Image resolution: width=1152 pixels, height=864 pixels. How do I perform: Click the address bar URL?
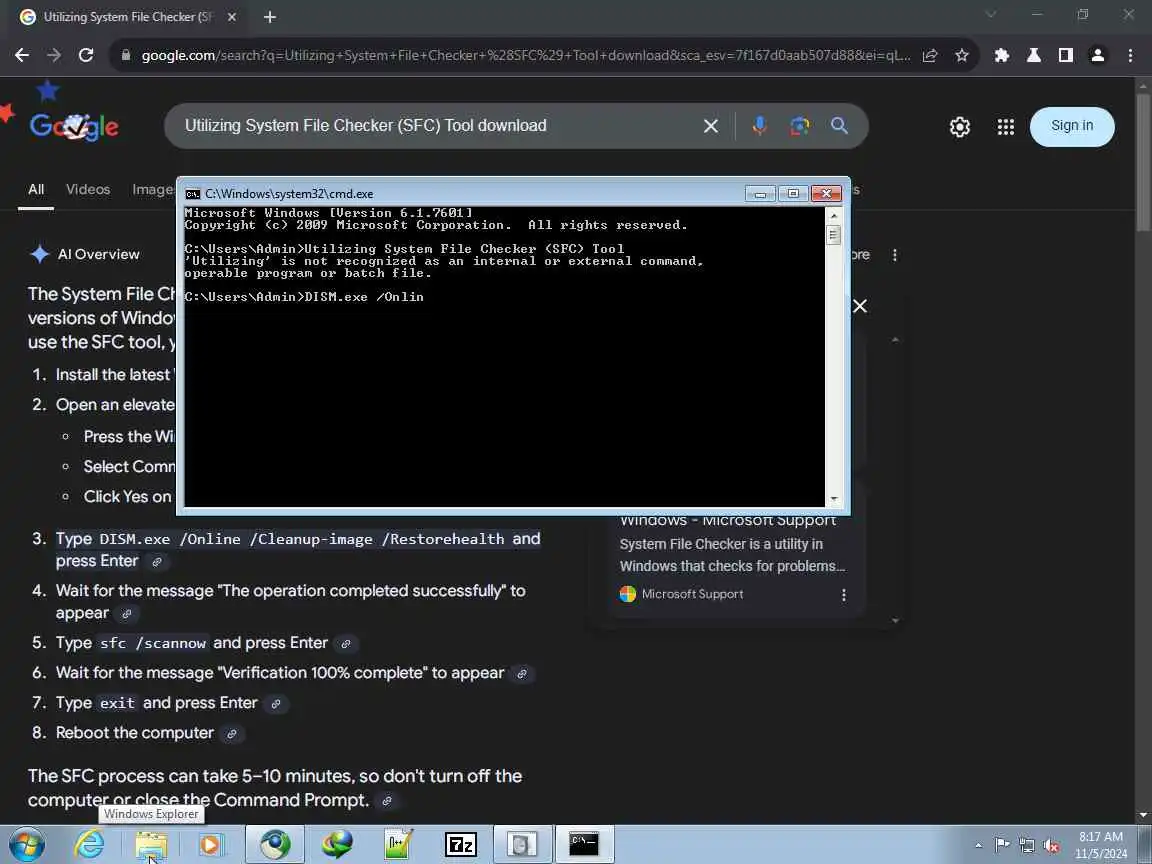click(x=525, y=55)
